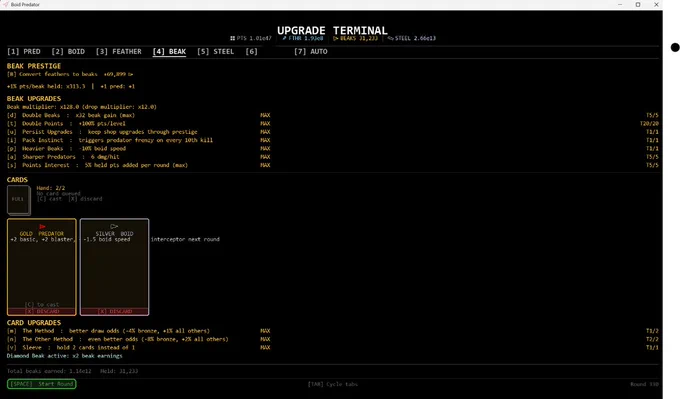Click the BEAK PRESTIGE heading
This screenshot has height=399, width=680.
pos(34,66)
